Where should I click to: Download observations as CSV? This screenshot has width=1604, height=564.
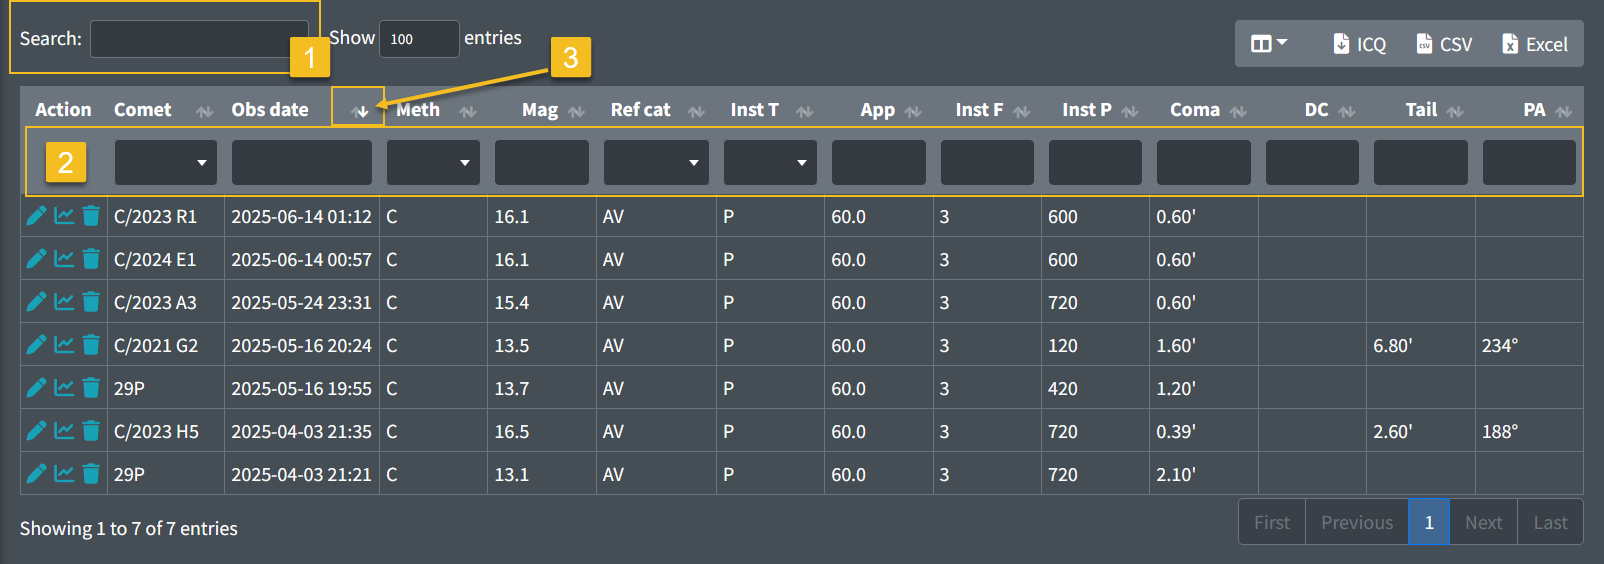1444,44
